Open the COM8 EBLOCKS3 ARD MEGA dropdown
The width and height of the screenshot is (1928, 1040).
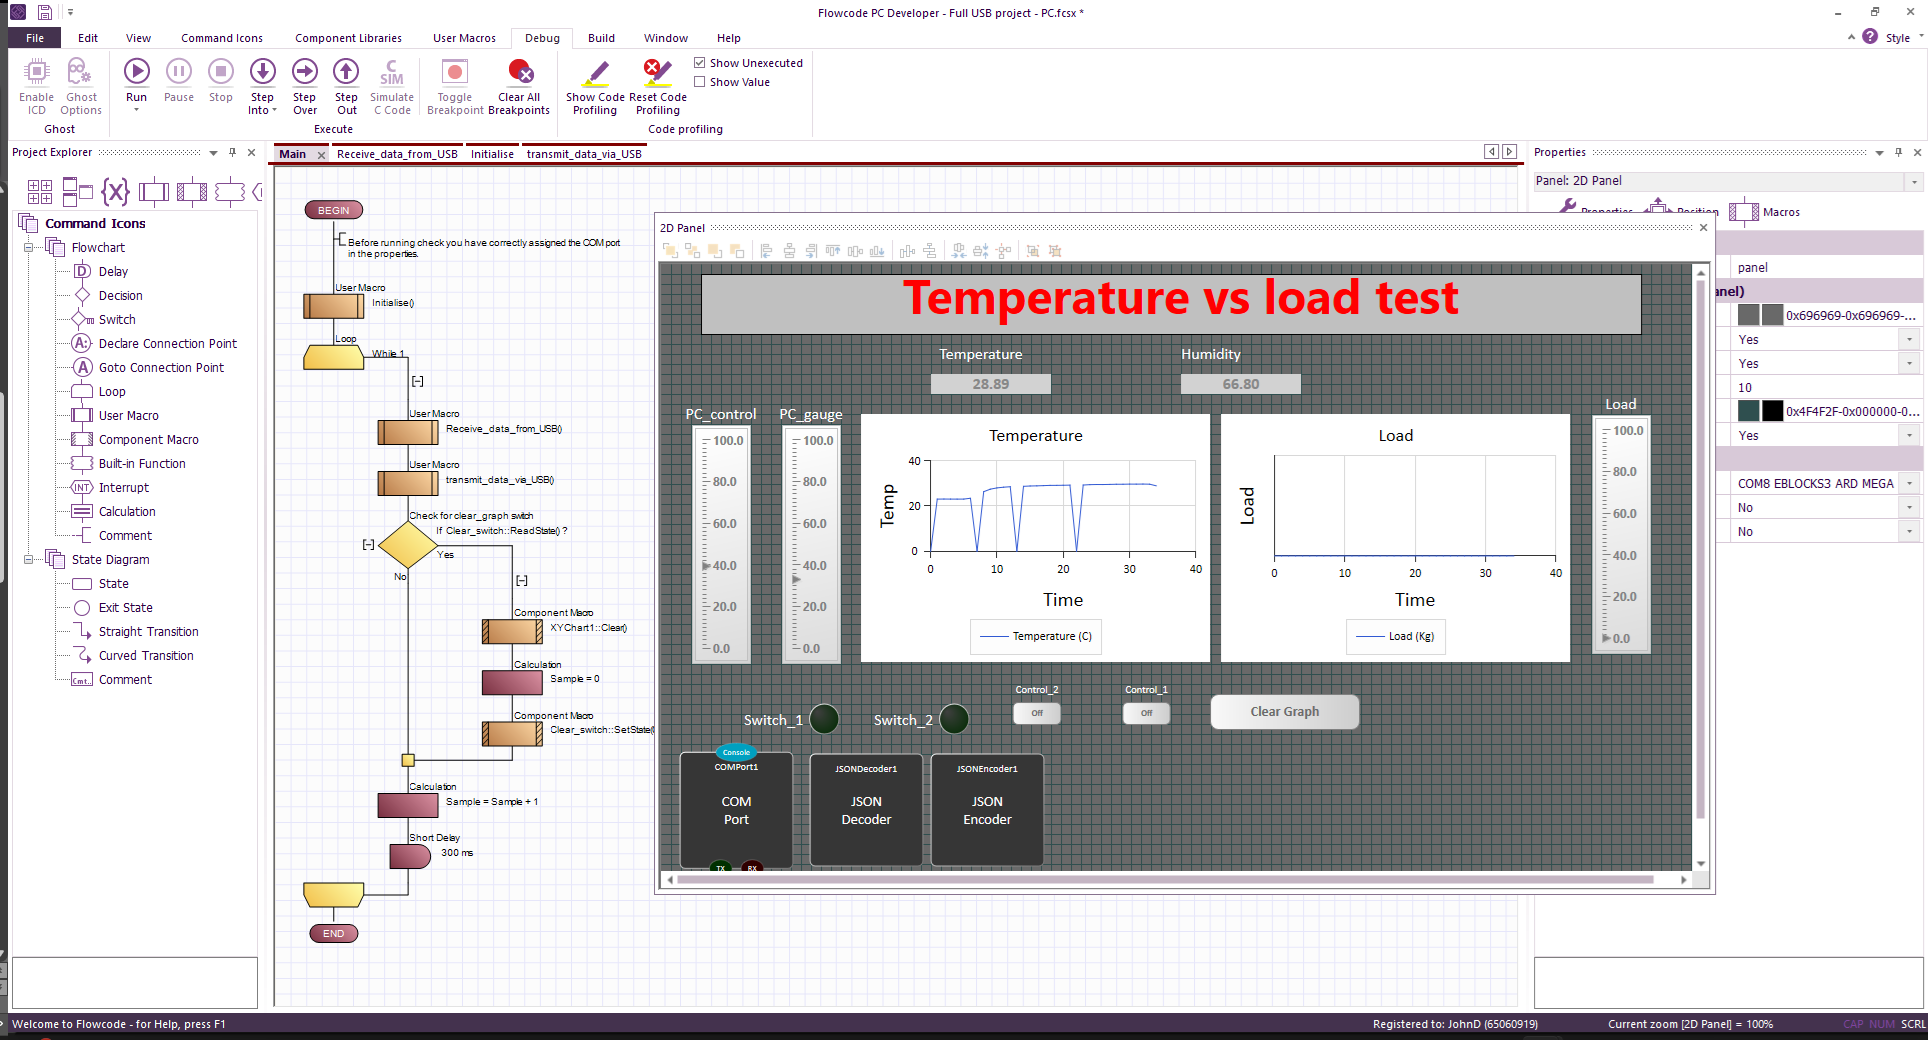(x=1909, y=483)
